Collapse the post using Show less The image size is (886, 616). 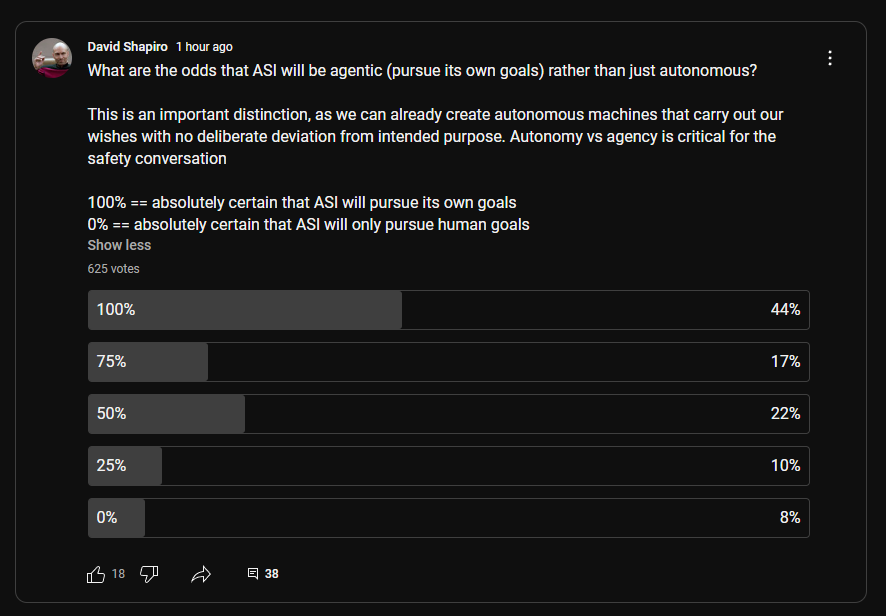pyautogui.click(x=118, y=244)
